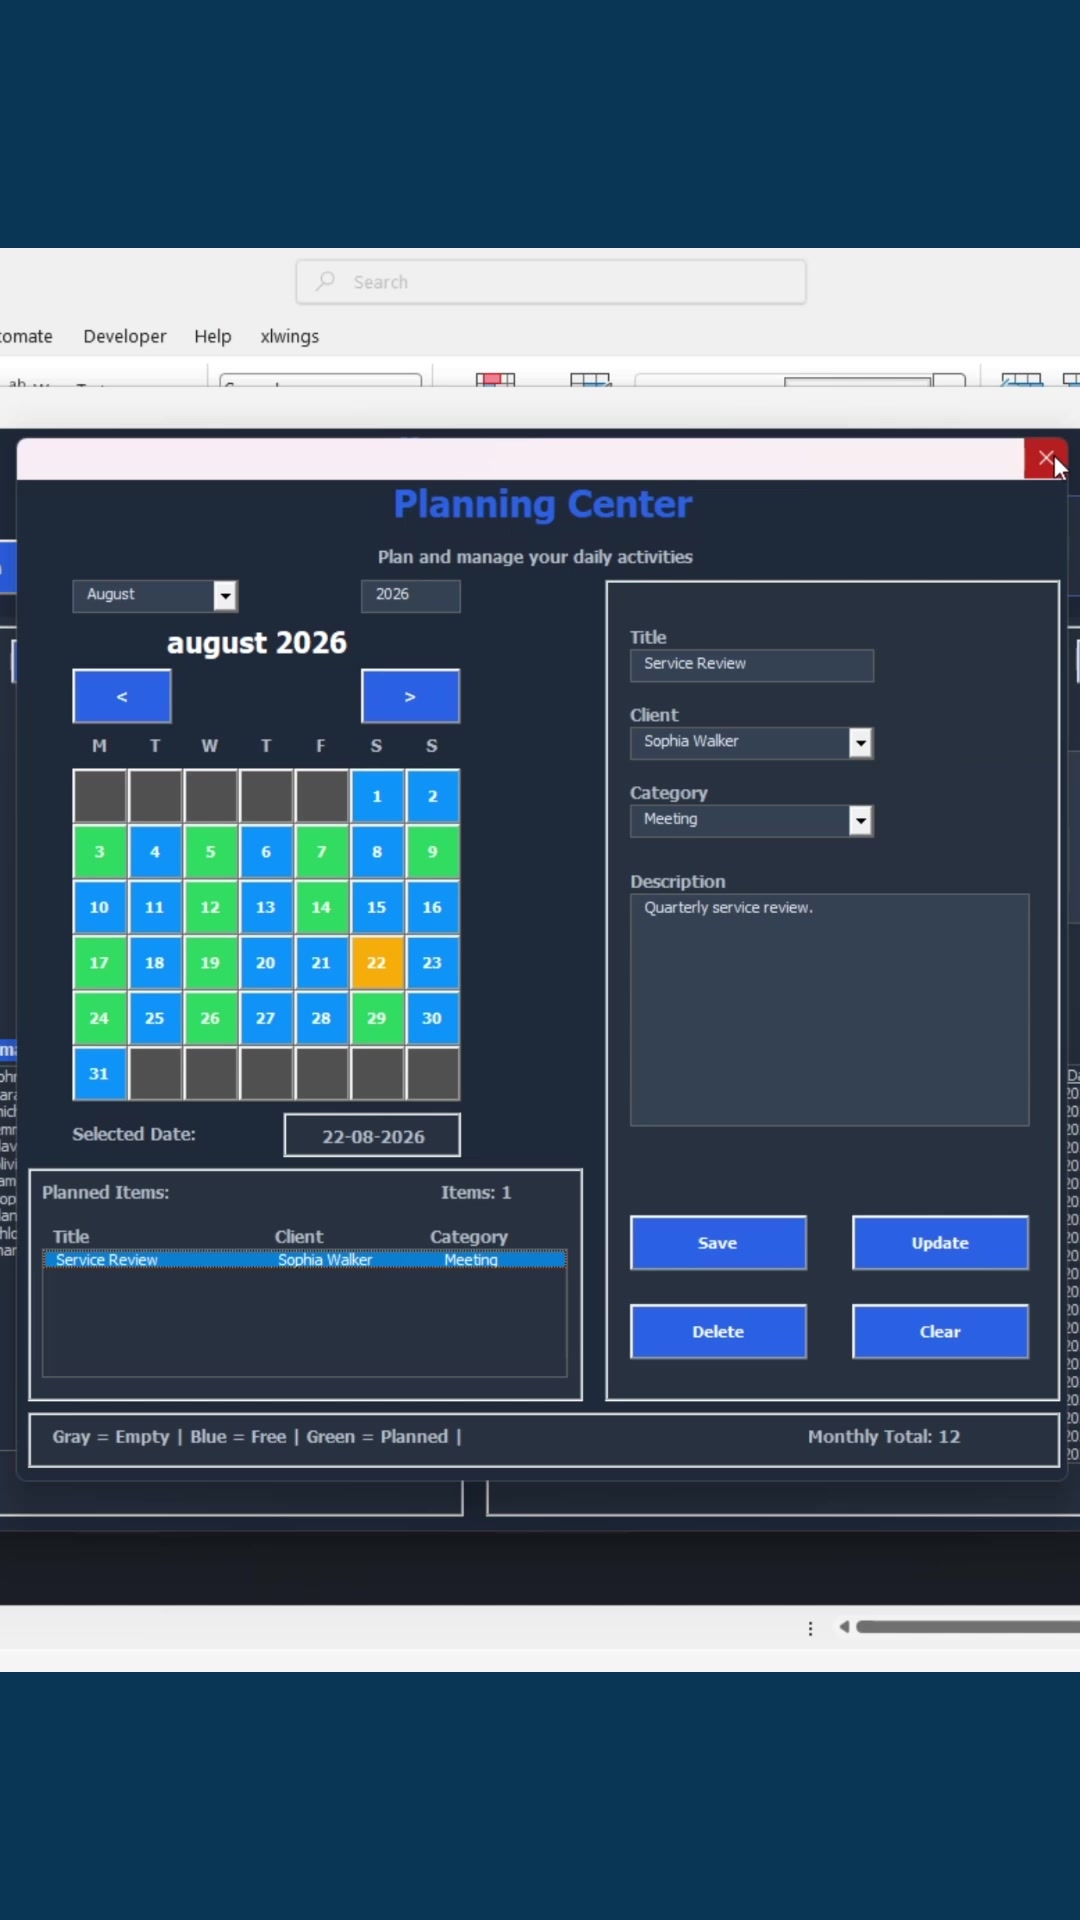This screenshot has width=1080, height=1920.
Task: Click the Delete button
Action: [718, 1331]
